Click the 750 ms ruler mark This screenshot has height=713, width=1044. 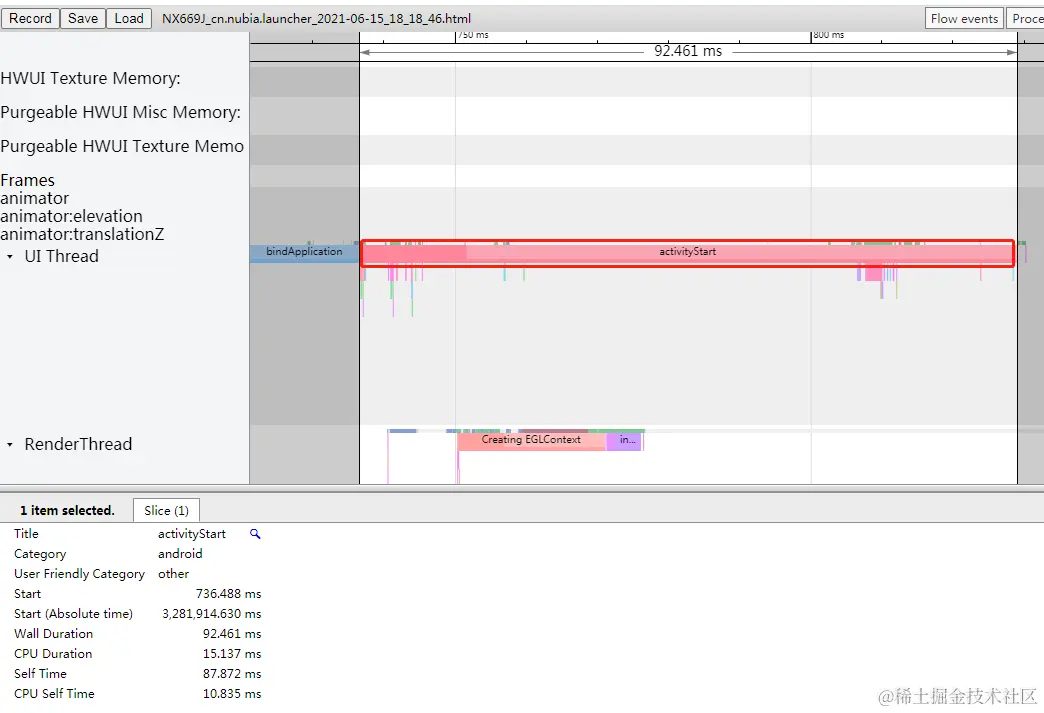coord(473,35)
